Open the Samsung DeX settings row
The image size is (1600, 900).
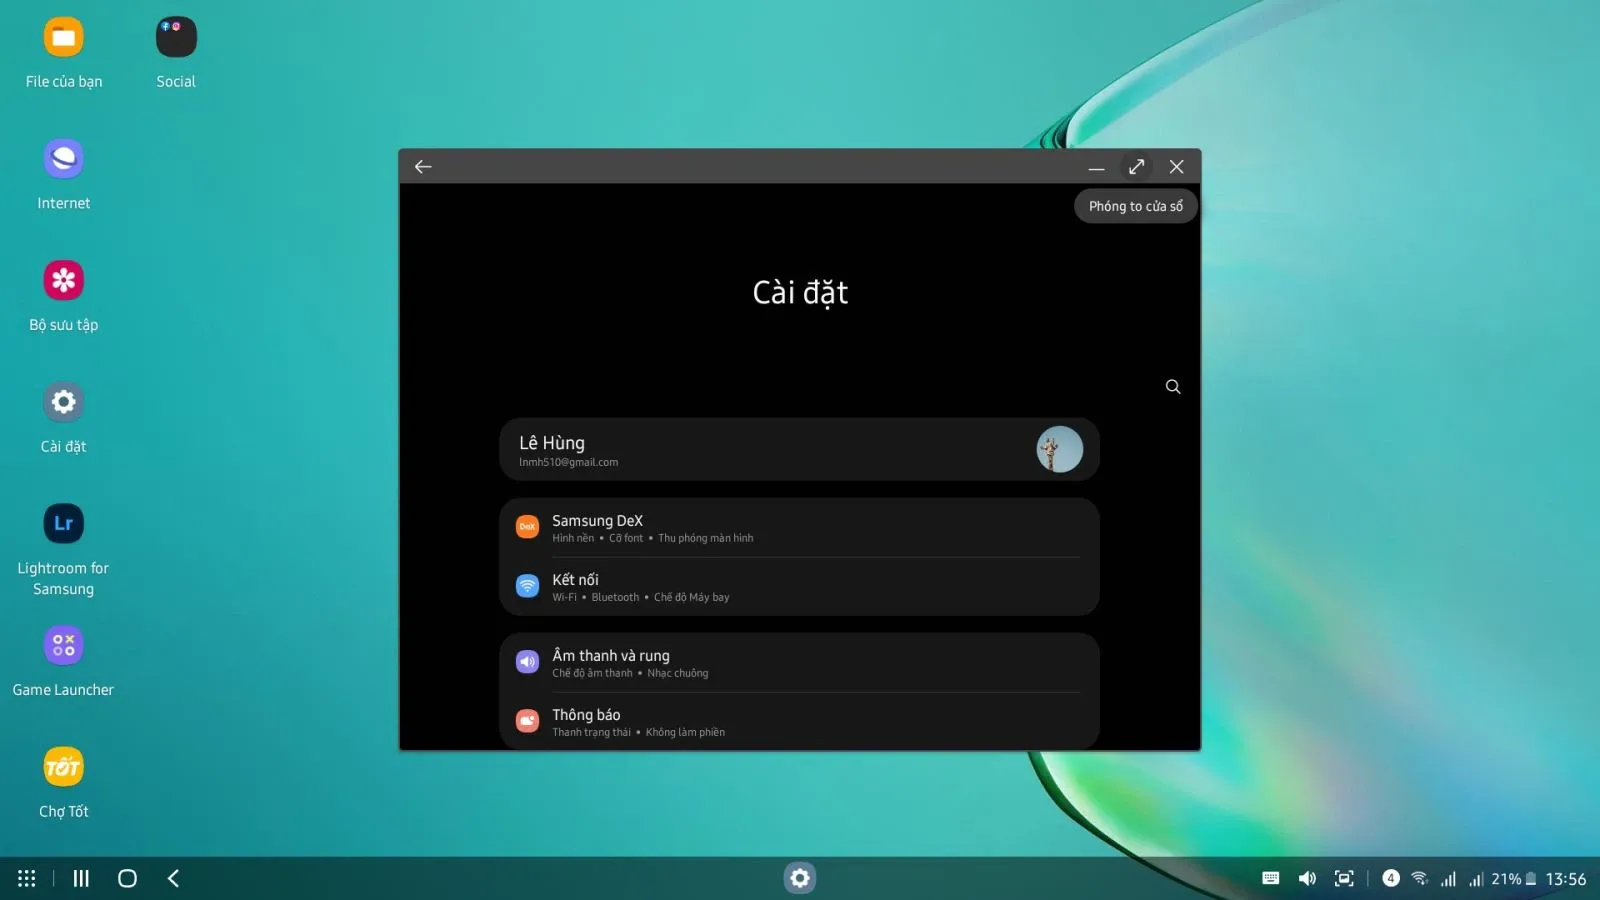(x=800, y=528)
